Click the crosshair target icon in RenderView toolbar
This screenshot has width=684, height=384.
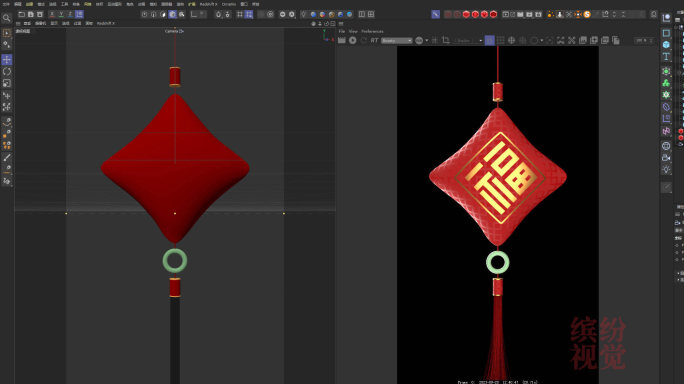(x=511, y=41)
